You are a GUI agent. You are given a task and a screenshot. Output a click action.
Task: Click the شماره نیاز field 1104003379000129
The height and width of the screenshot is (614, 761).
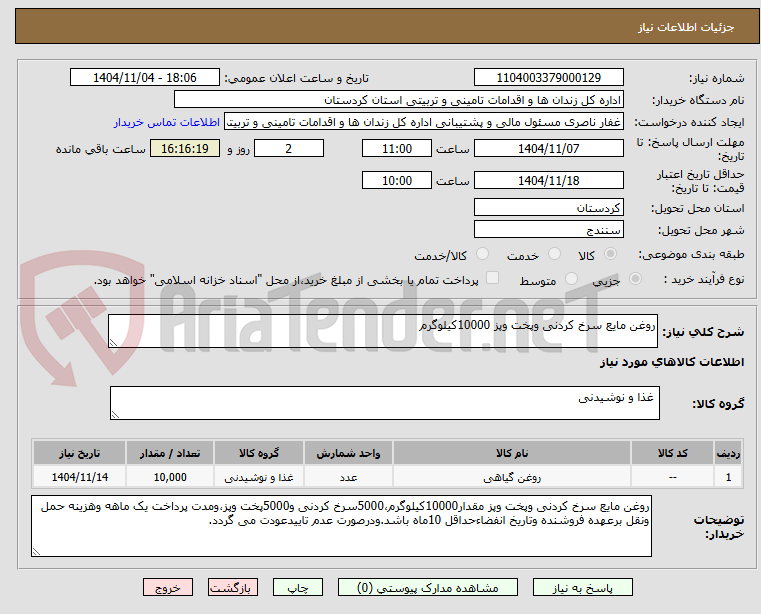tap(548, 78)
